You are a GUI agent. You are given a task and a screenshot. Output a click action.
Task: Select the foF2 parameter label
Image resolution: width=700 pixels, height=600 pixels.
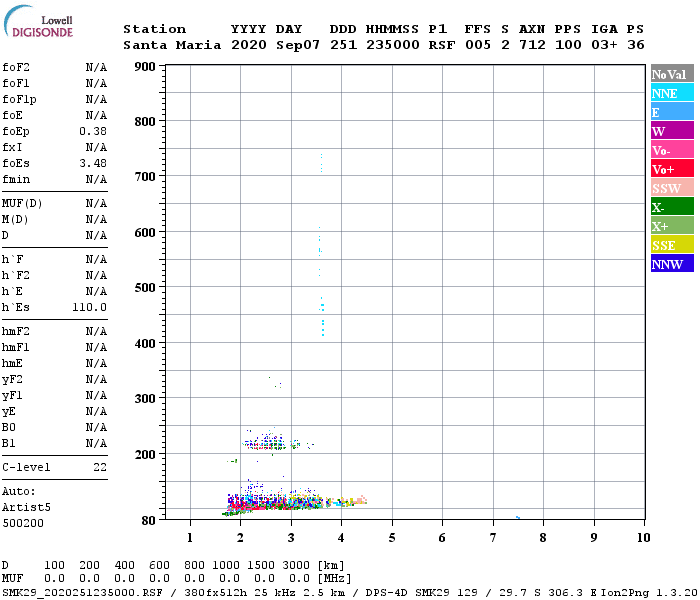click(16, 67)
